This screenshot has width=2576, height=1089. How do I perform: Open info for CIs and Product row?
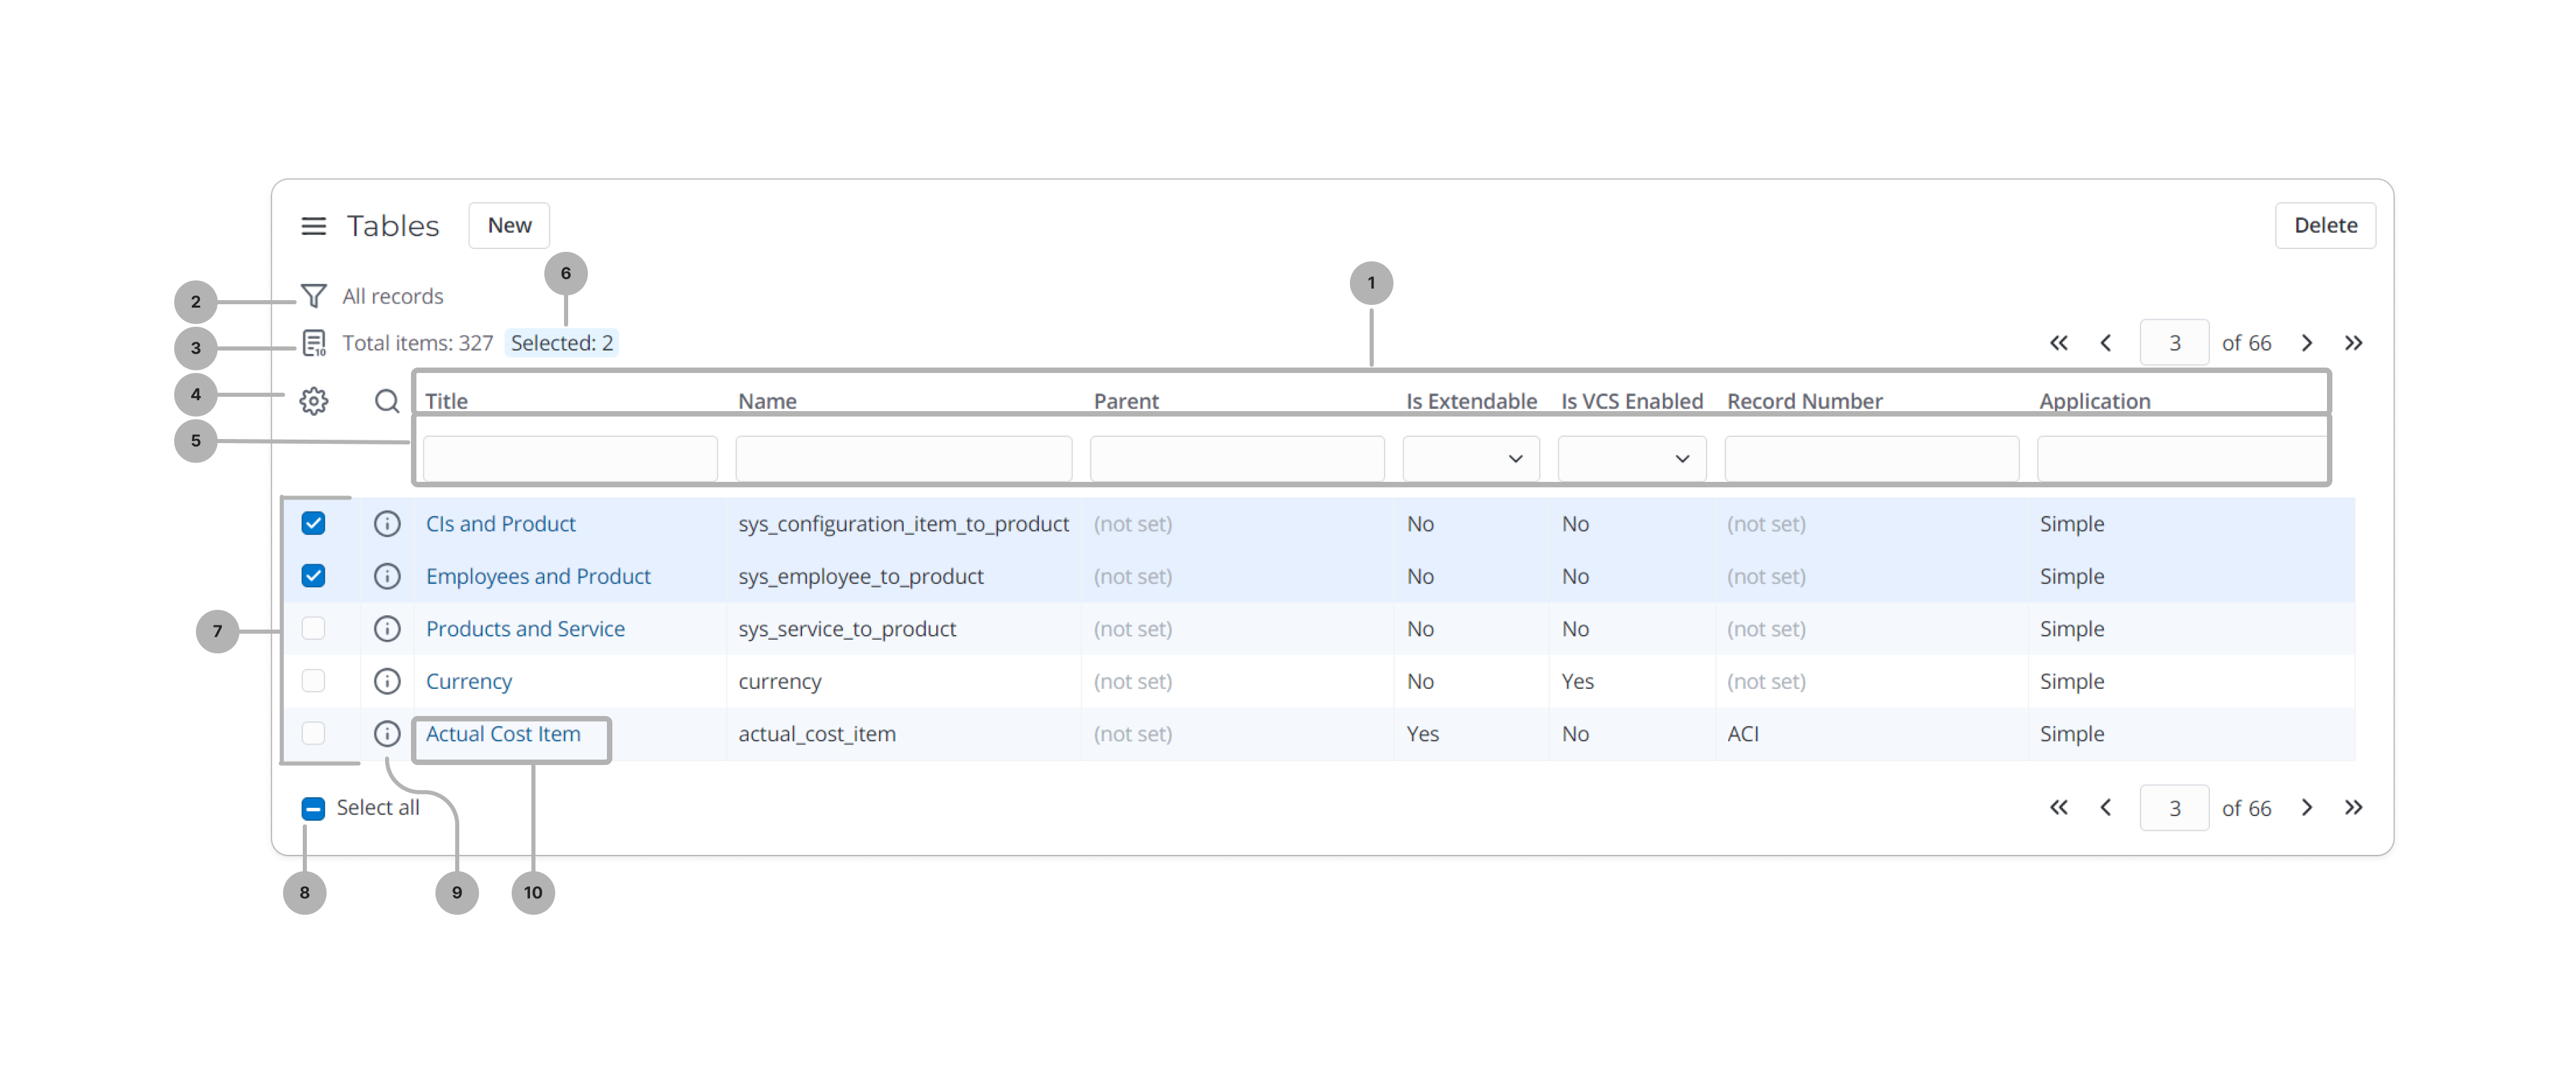pyautogui.click(x=386, y=524)
